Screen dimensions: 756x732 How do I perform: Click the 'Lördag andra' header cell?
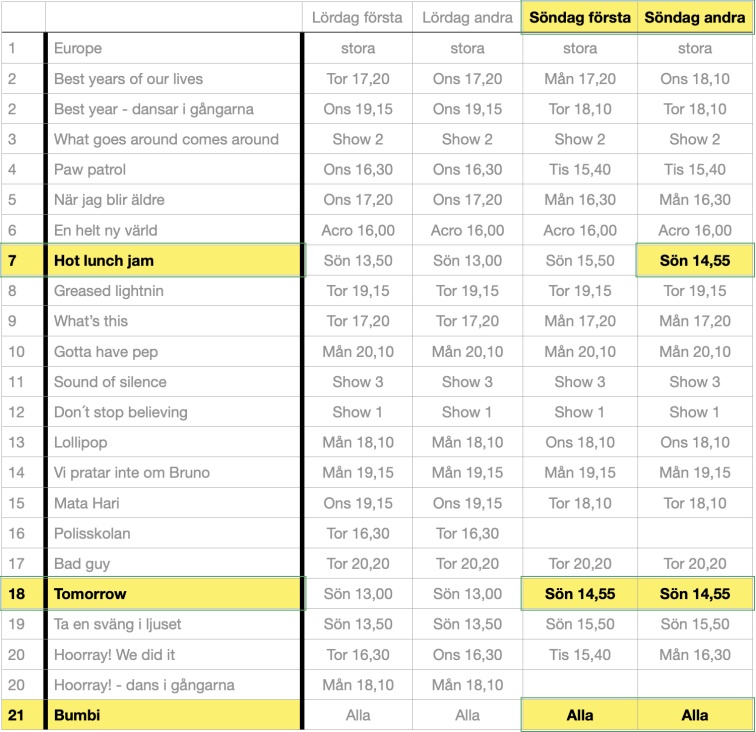coord(467,18)
